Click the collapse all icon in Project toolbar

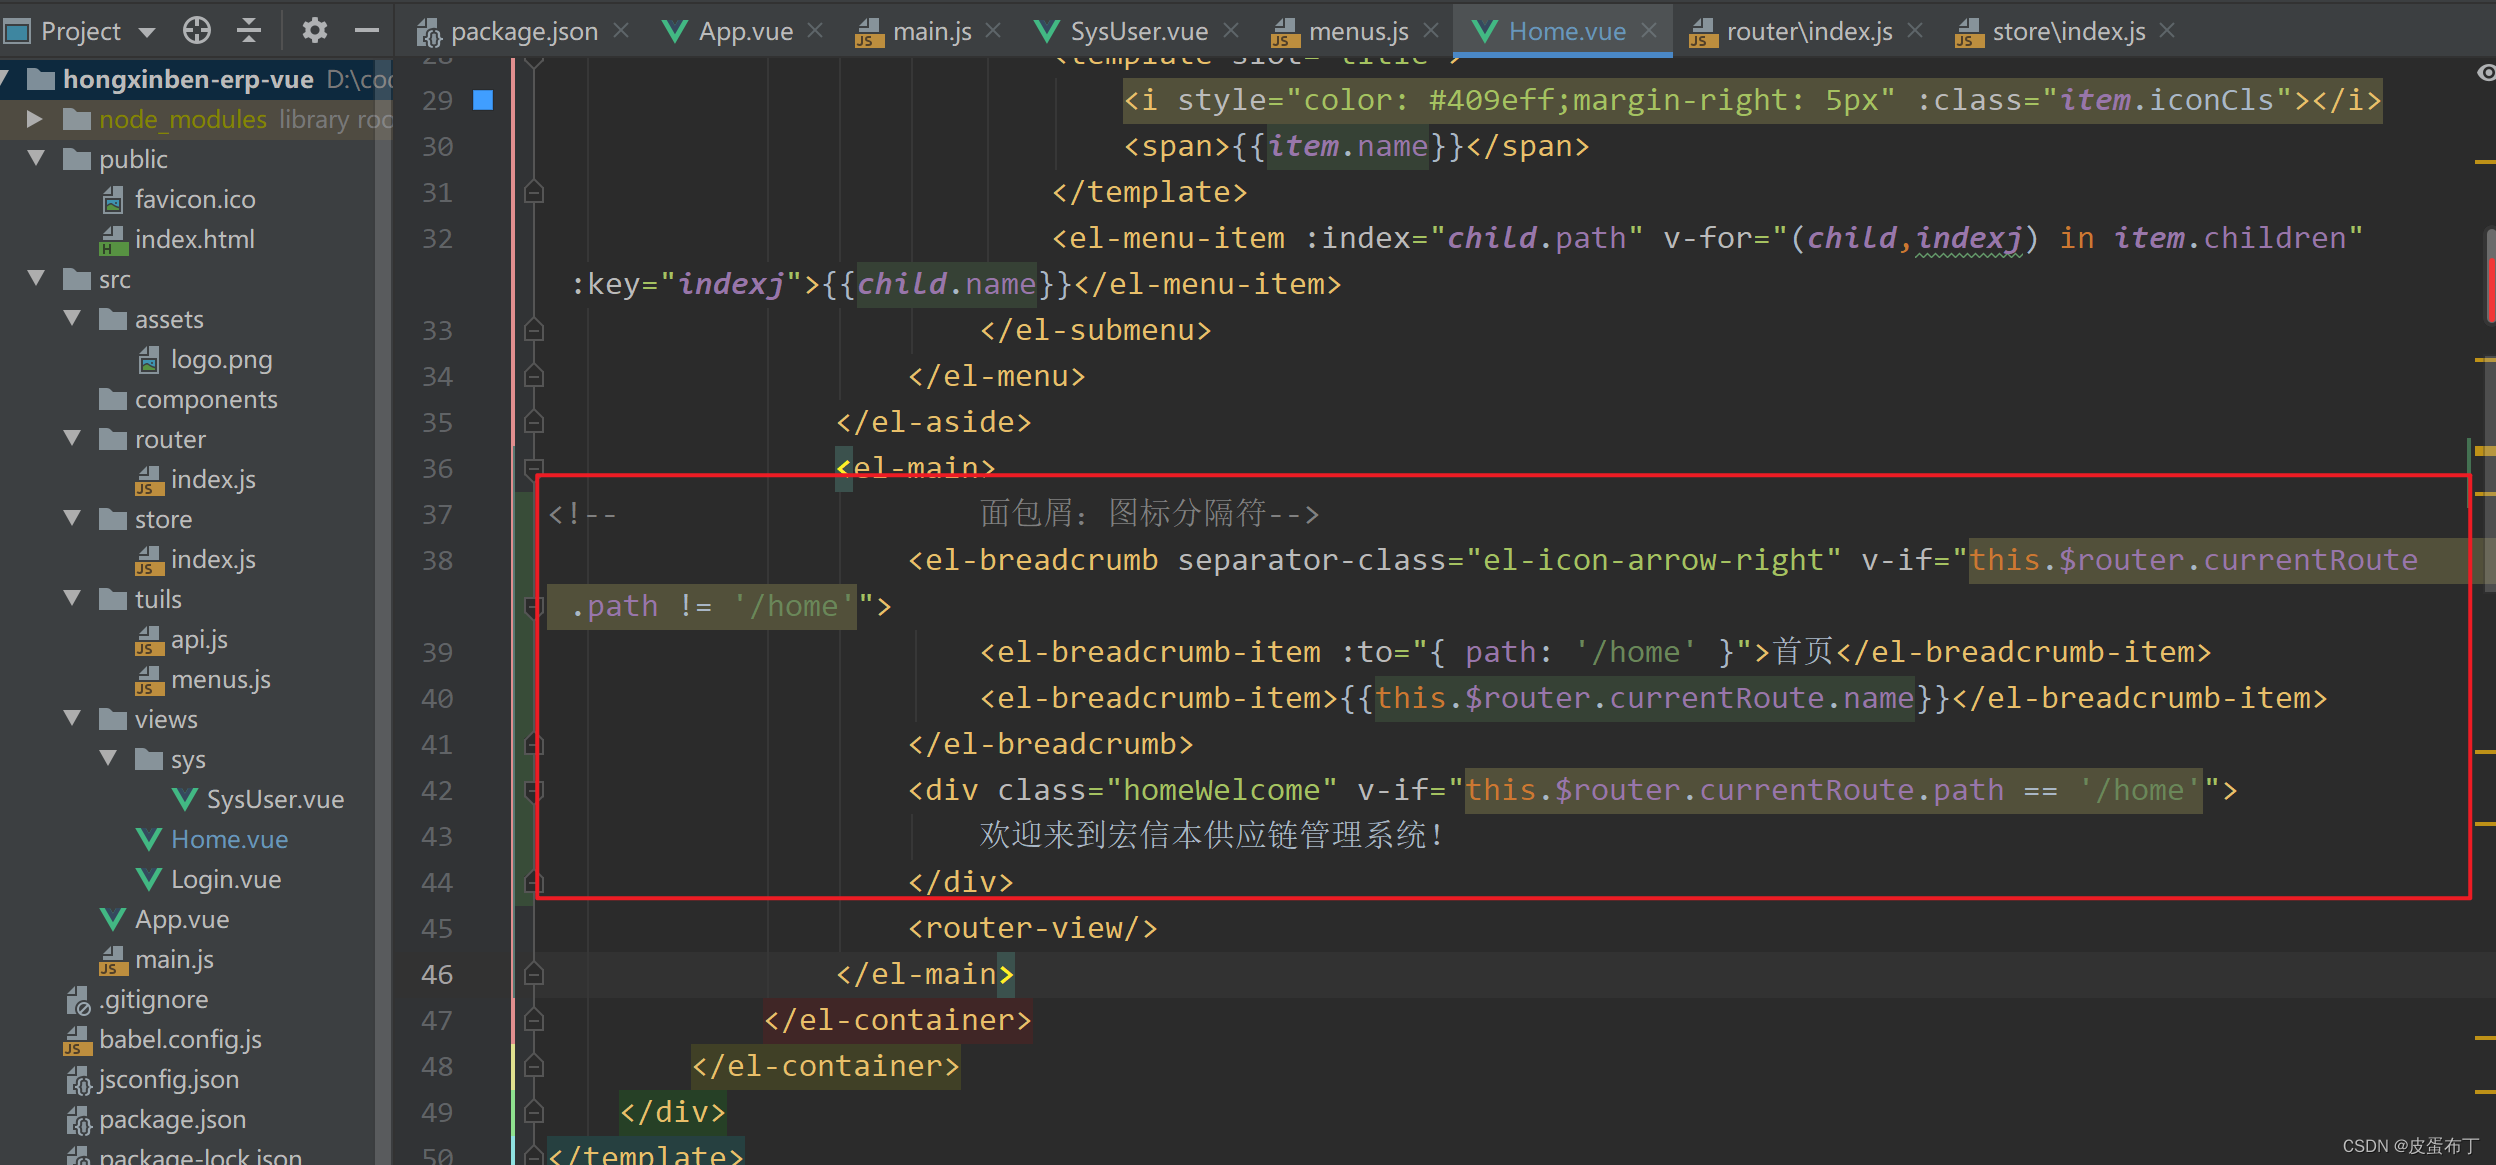(x=249, y=31)
